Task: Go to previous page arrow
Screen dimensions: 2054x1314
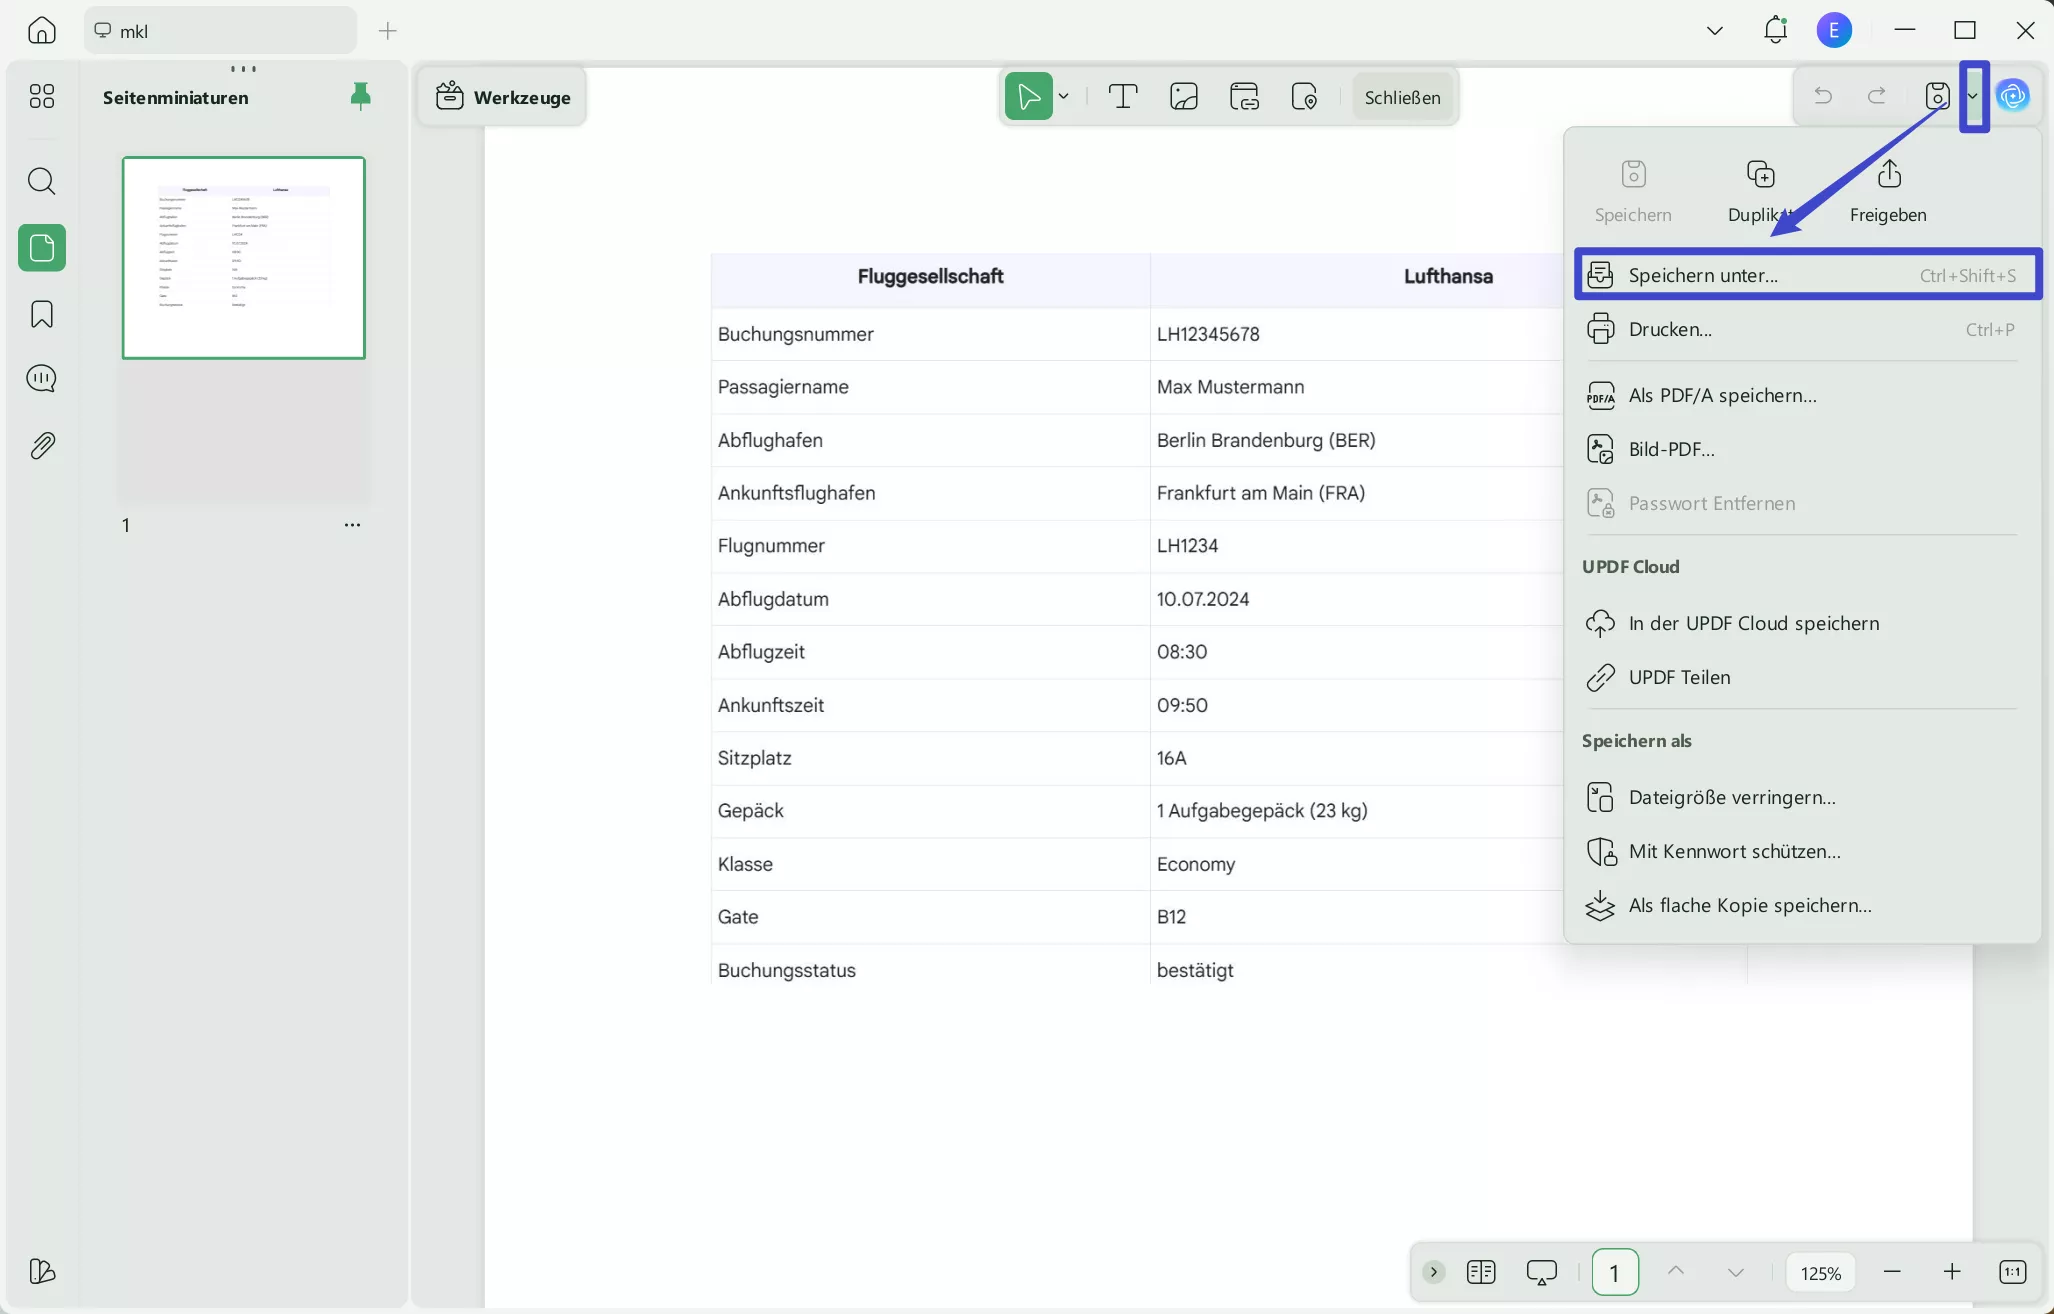Action: 1676,1271
